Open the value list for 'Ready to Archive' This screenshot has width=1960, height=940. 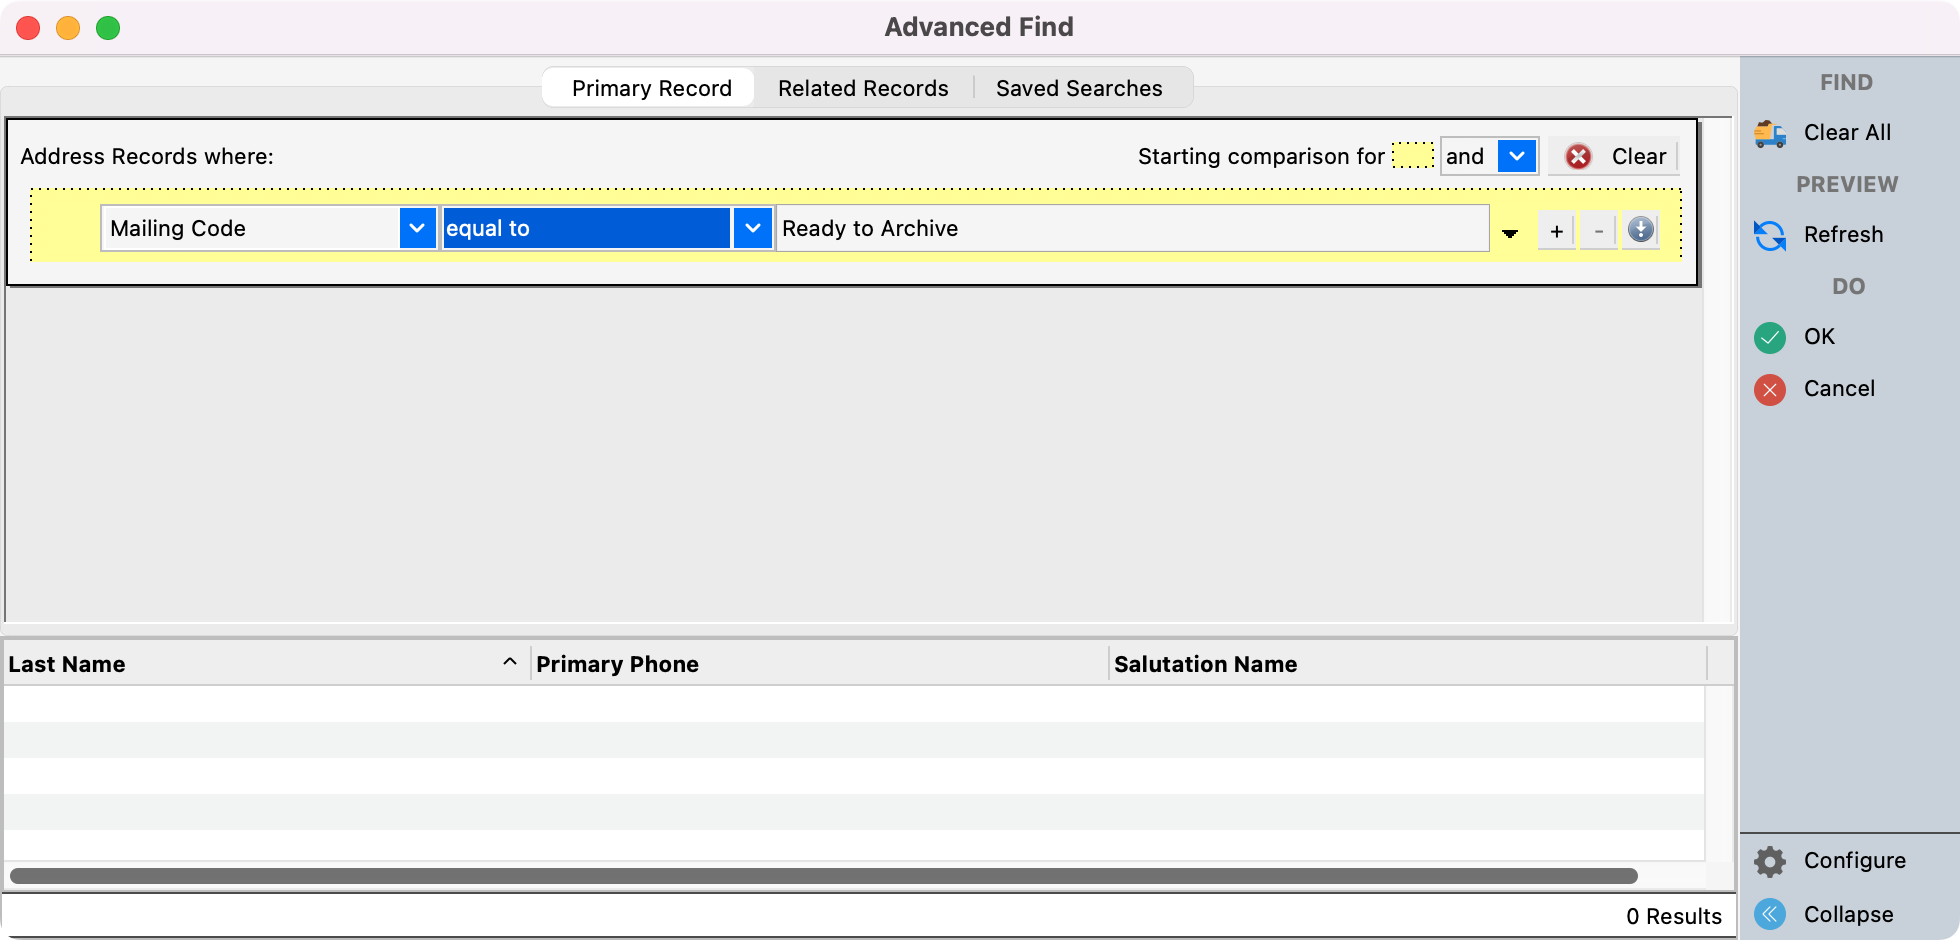pyautogui.click(x=1509, y=230)
